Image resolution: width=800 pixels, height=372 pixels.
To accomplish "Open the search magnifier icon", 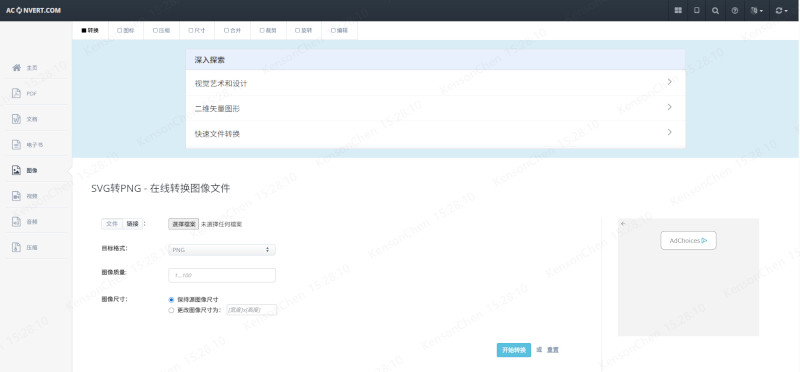I will (x=715, y=10).
